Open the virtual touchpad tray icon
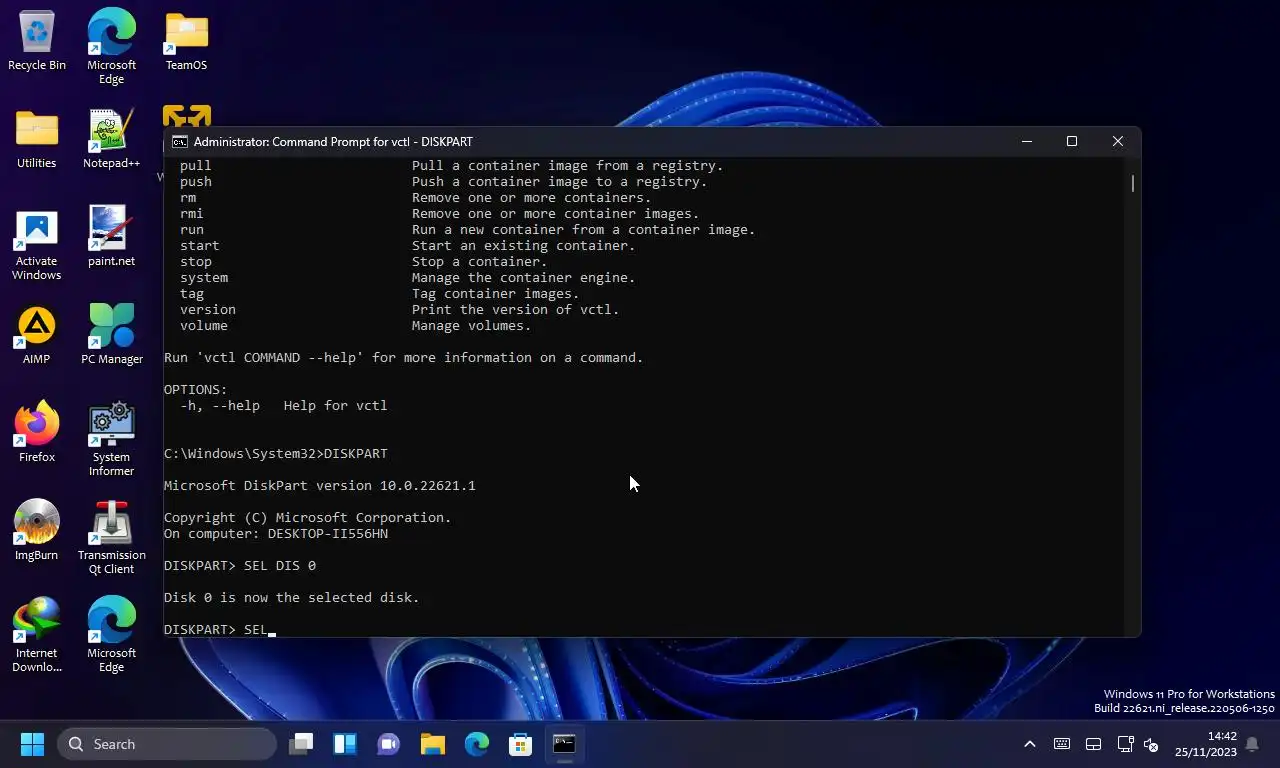The image size is (1280, 768). pyautogui.click(x=1094, y=744)
